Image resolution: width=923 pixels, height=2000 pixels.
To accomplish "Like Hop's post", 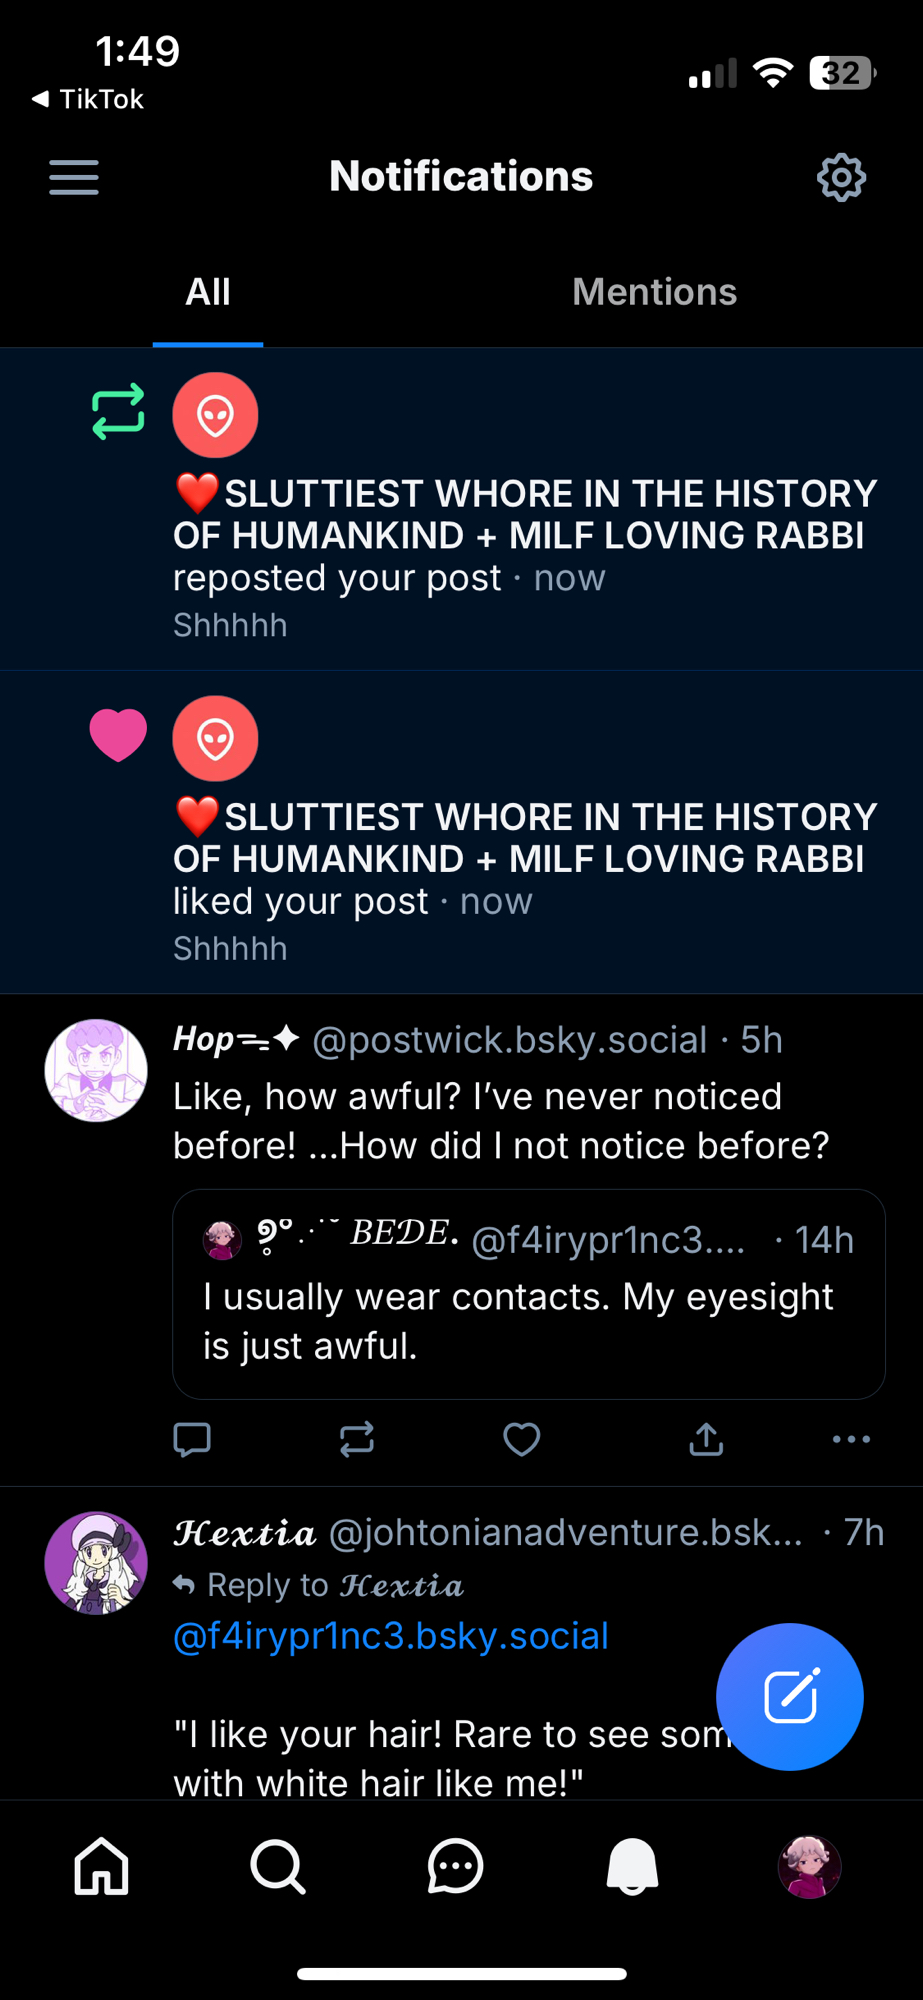I will pyautogui.click(x=521, y=1439).
